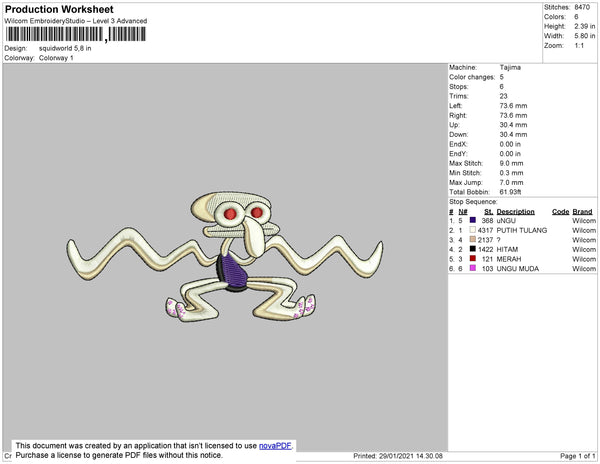600x464 pixels.
Task: Click the St. column header
Action: [489, 212]
